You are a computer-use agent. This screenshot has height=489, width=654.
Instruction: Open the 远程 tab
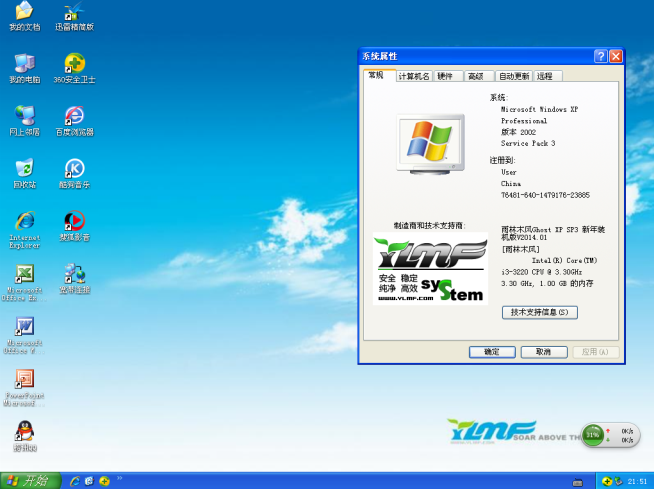(548, 76)
